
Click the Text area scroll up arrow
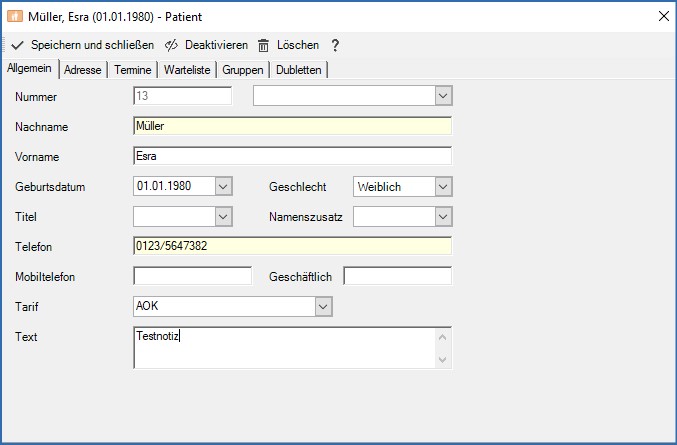pos(443,337)
